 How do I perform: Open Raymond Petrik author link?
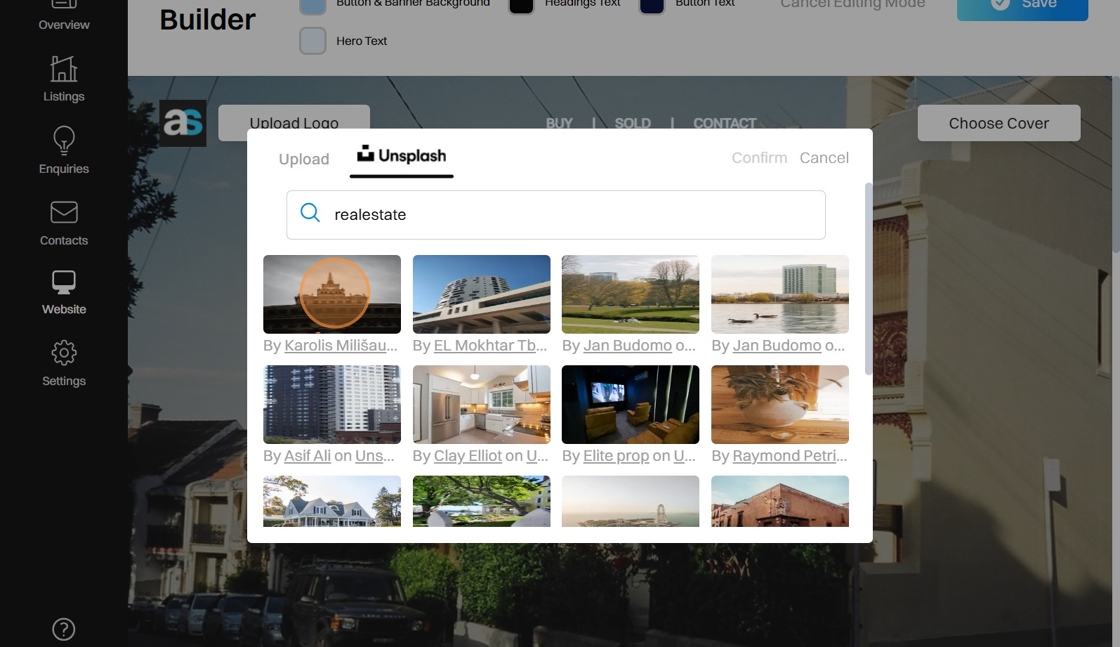tap(789, 456)
